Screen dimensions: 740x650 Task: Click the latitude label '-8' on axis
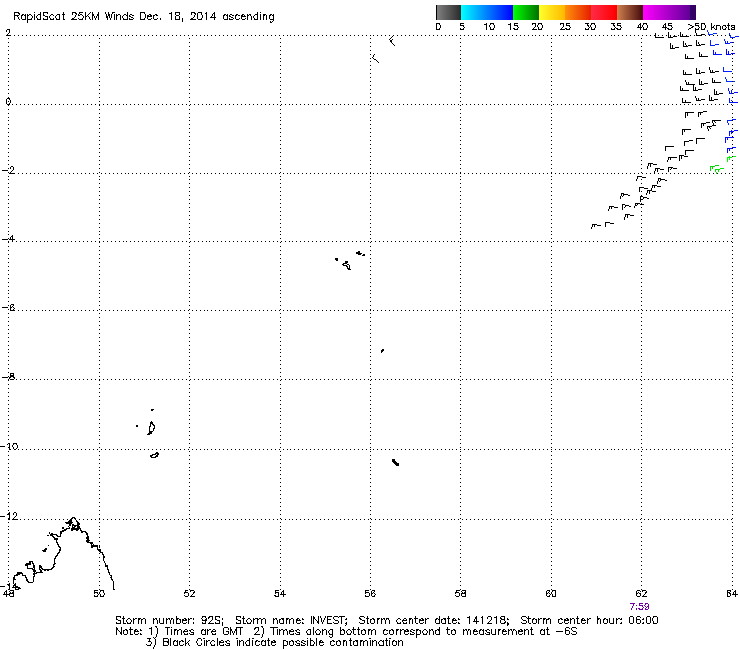[x=8, y=377]
